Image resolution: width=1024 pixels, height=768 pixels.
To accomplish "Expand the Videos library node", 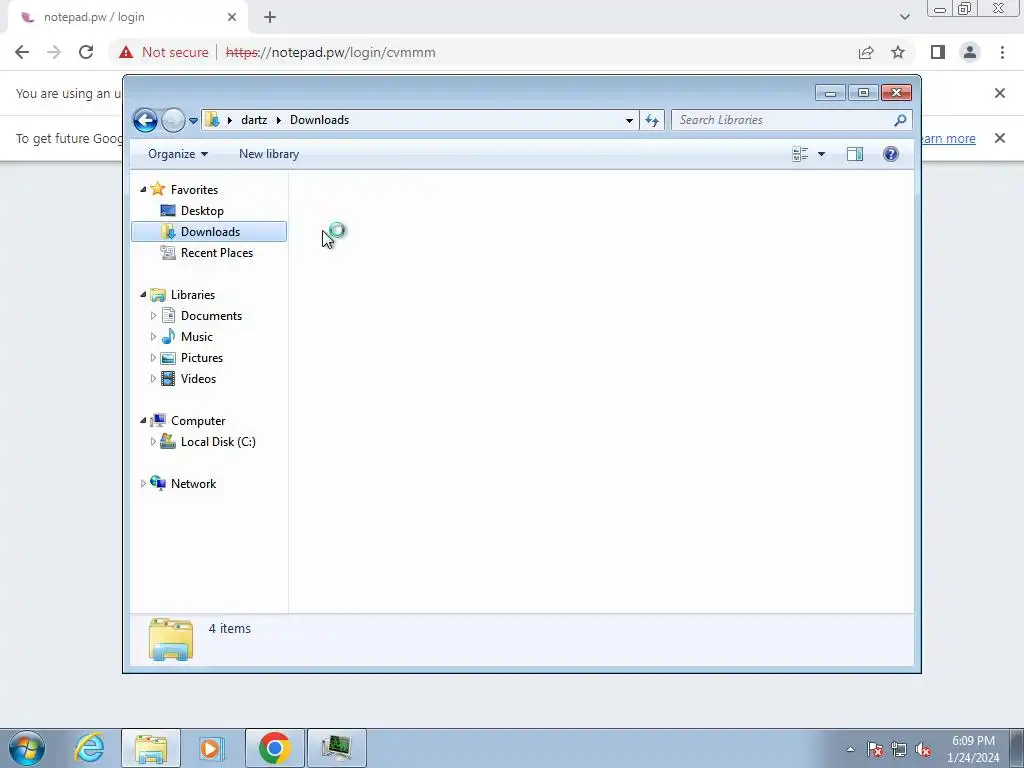I will click(153, 379).
